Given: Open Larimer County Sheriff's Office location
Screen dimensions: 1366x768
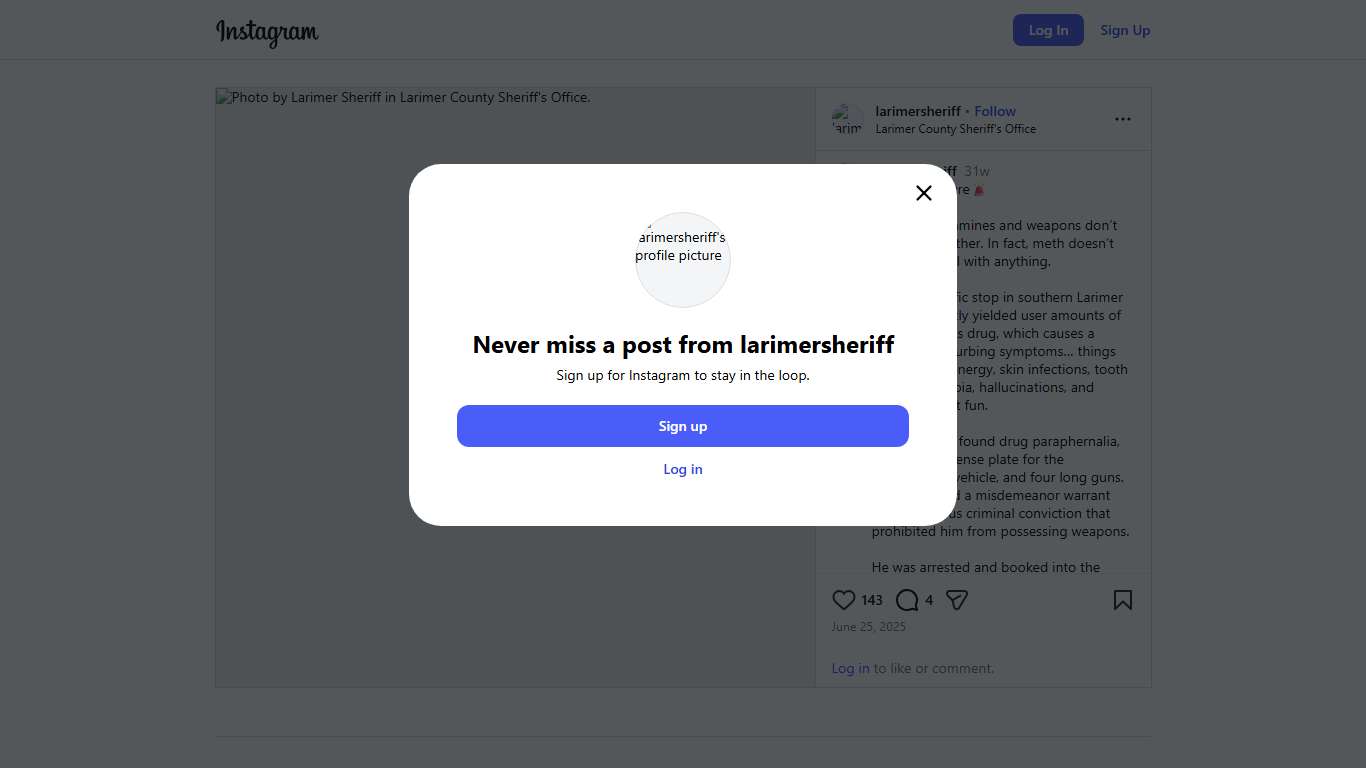Looking at the screenshot, I should (x=955, y=129).
